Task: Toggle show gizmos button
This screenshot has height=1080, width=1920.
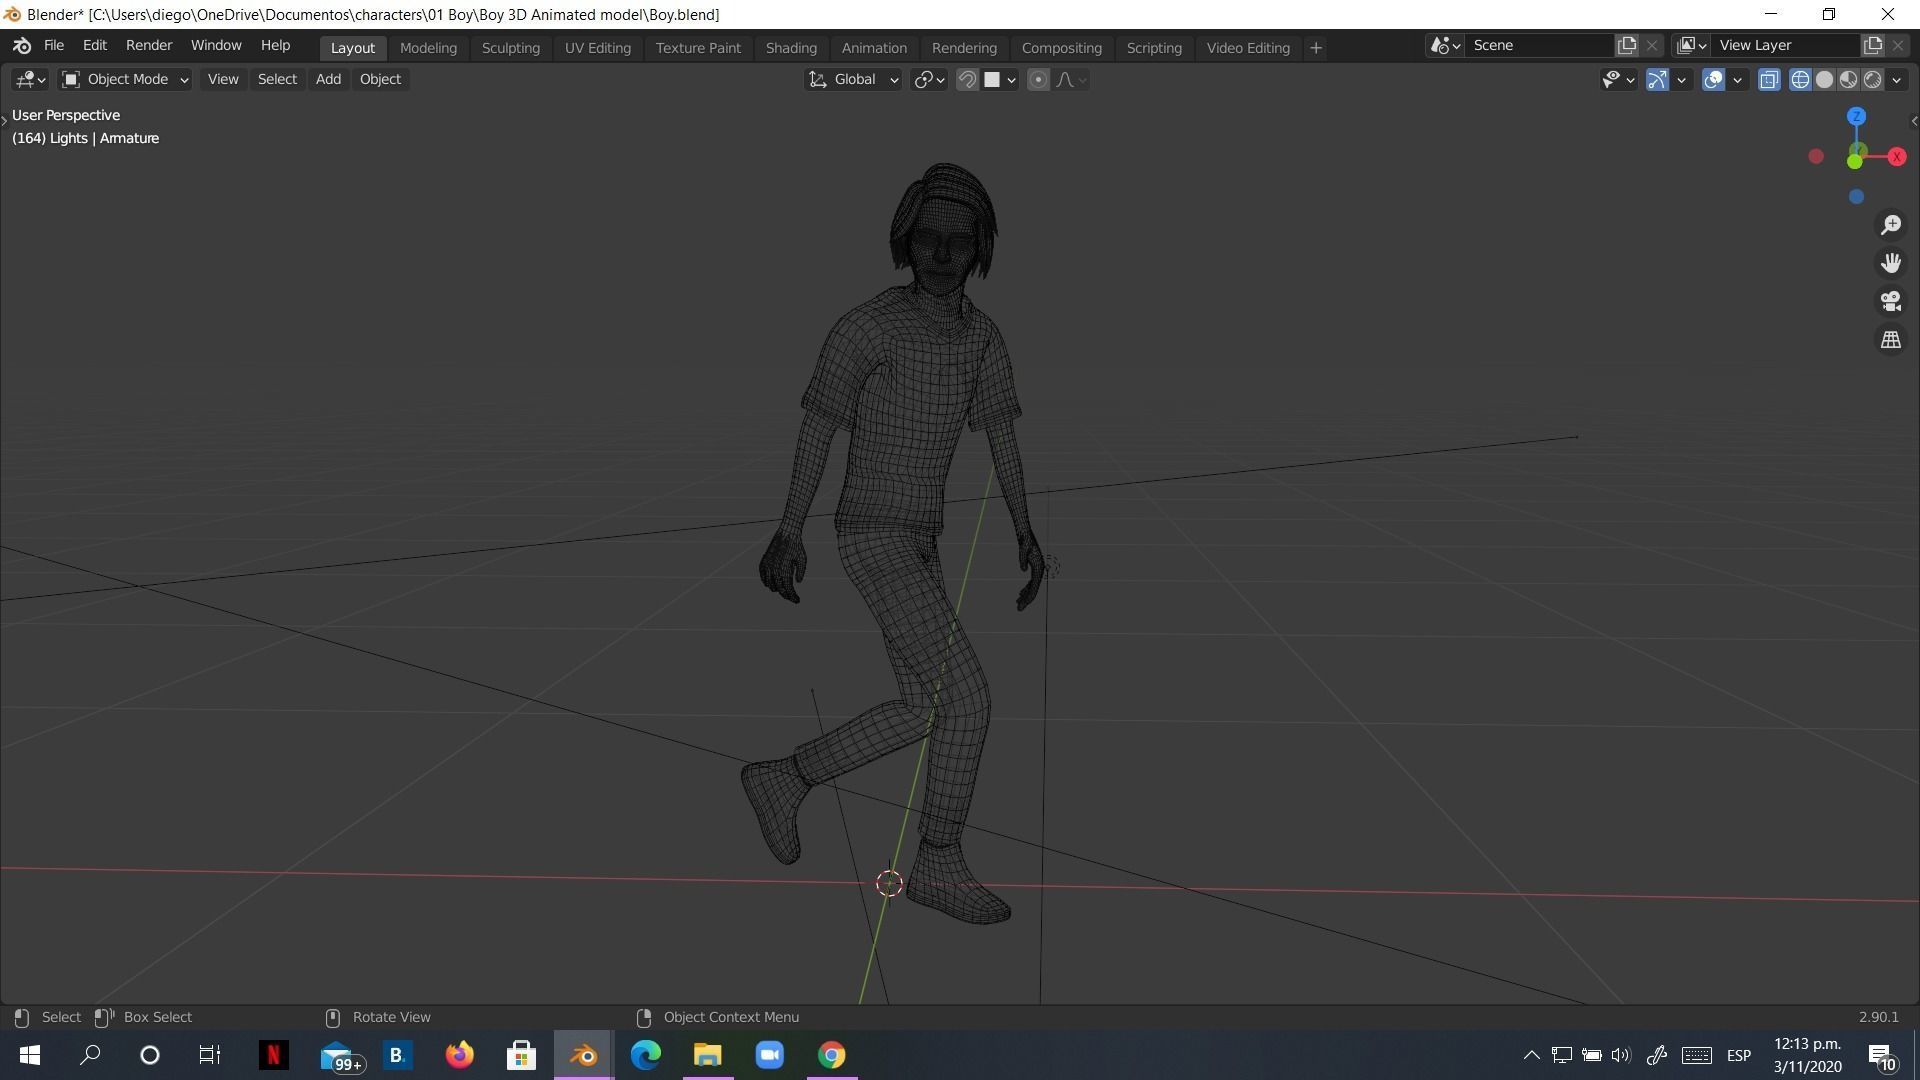Action: pos(1657,80)
